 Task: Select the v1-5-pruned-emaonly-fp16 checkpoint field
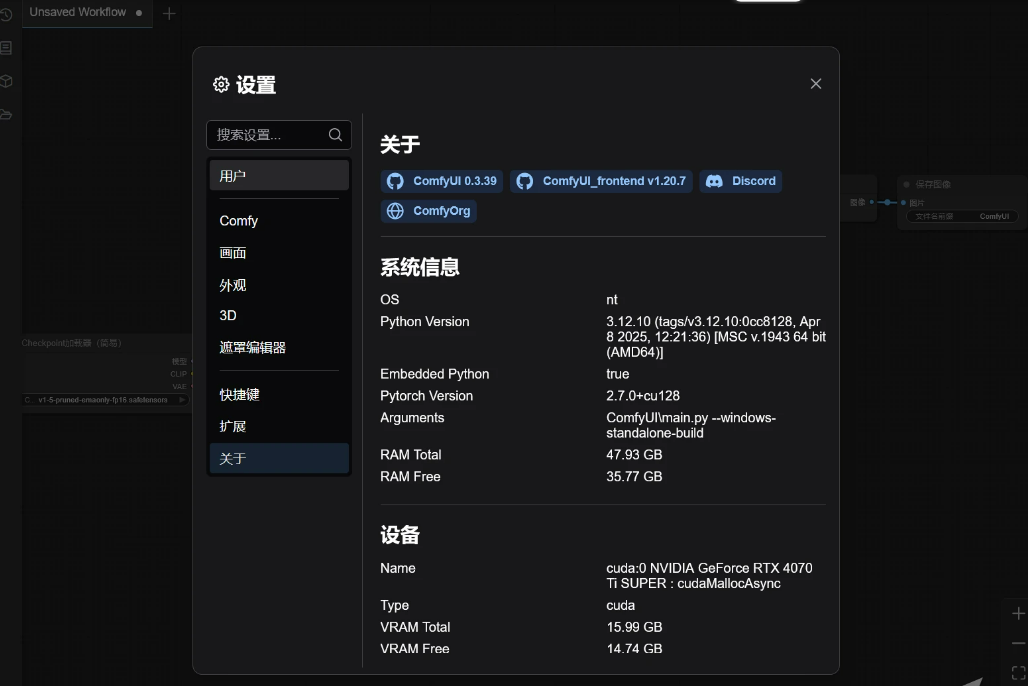pyautogui.click(x=106, y=400)
